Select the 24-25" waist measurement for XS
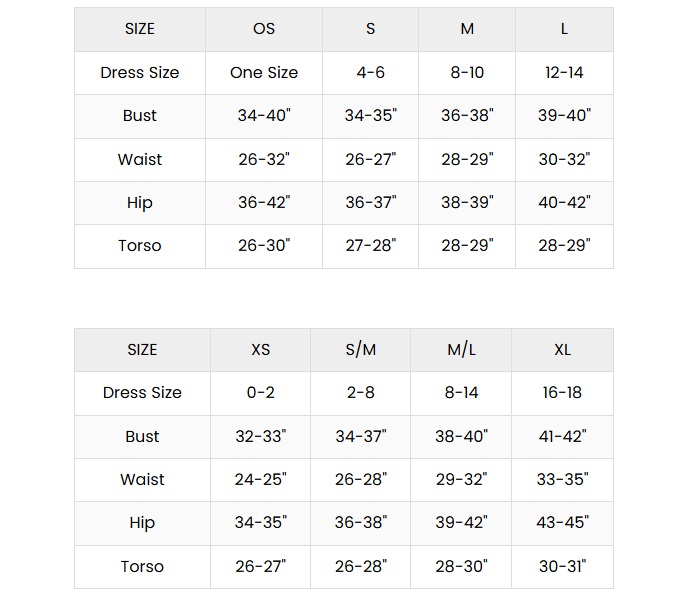 tap(260, 479)
